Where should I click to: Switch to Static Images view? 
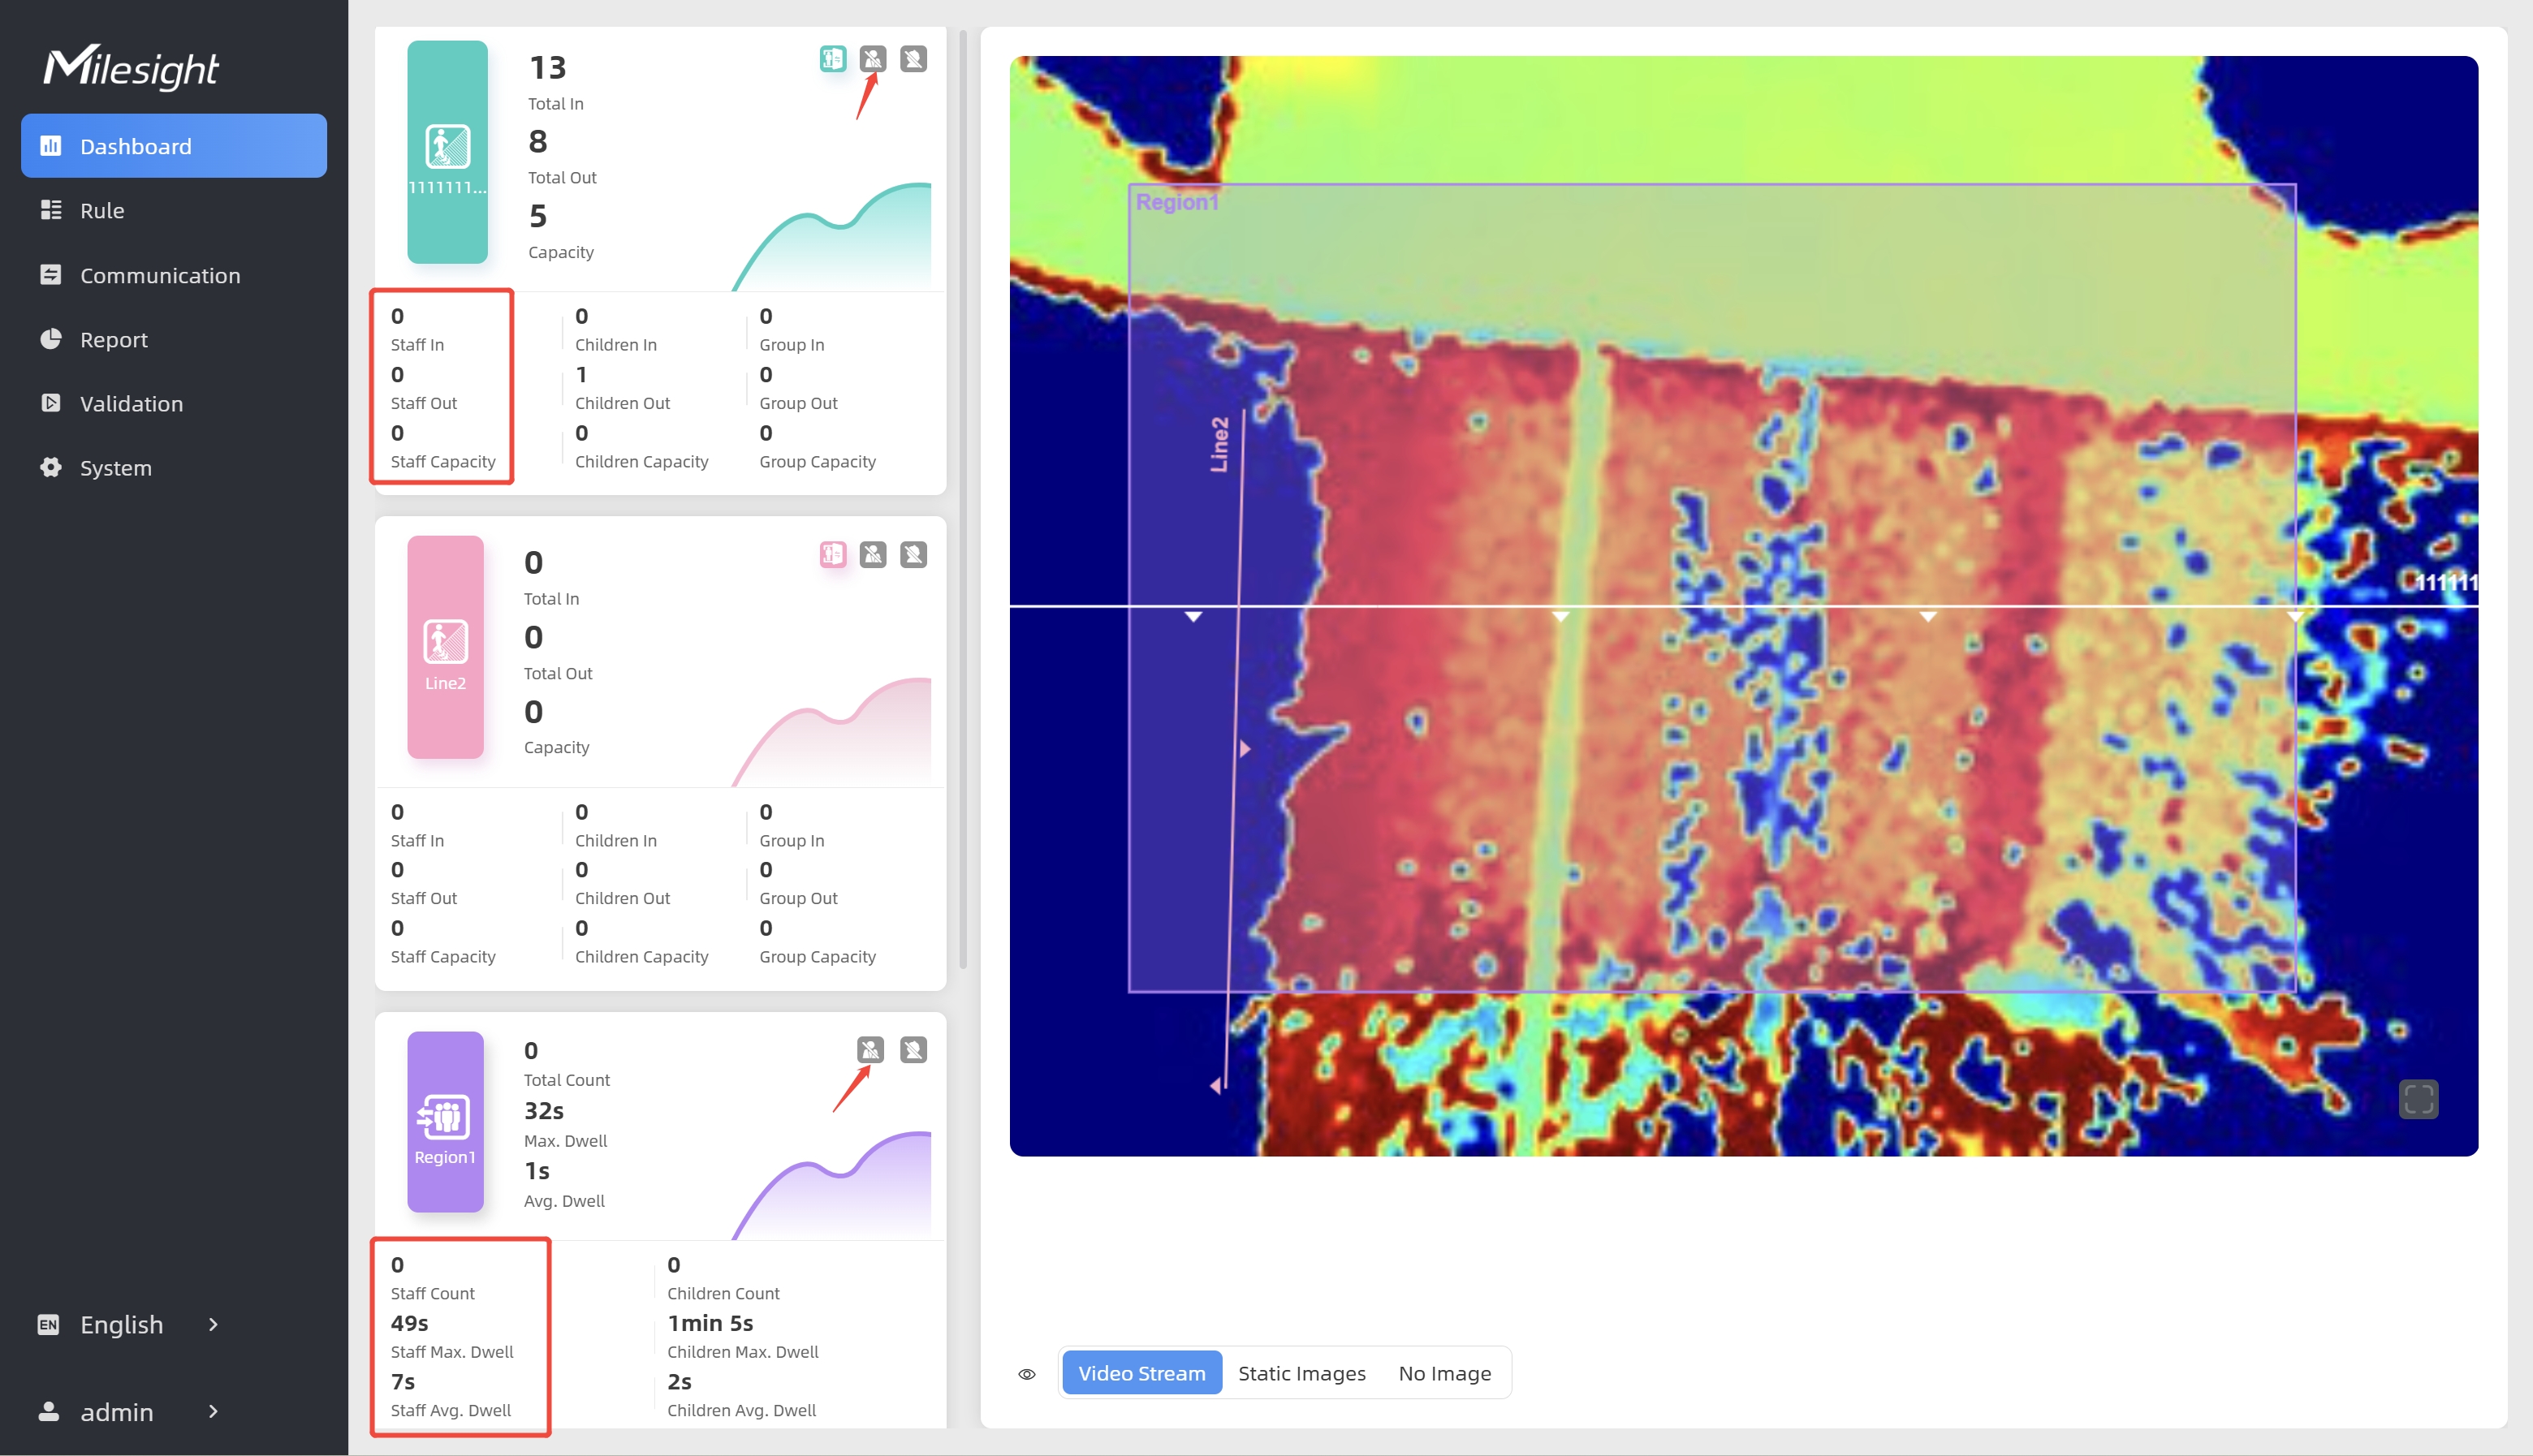[x=1301, y=1374]
